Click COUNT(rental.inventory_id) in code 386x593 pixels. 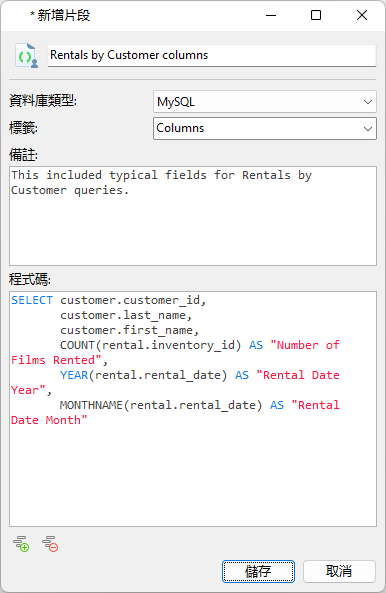pyautogui.click(x=150, y=345)
